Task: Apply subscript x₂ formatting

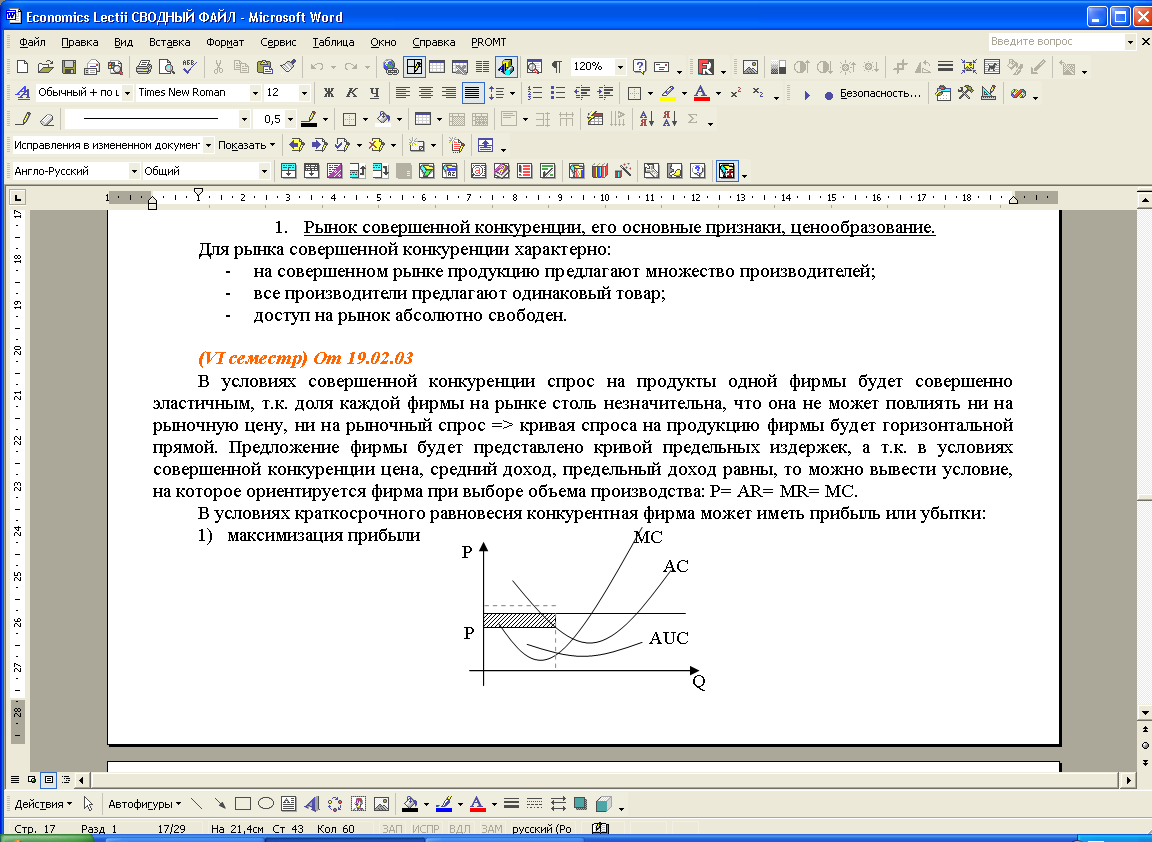Action: [758, 93]
